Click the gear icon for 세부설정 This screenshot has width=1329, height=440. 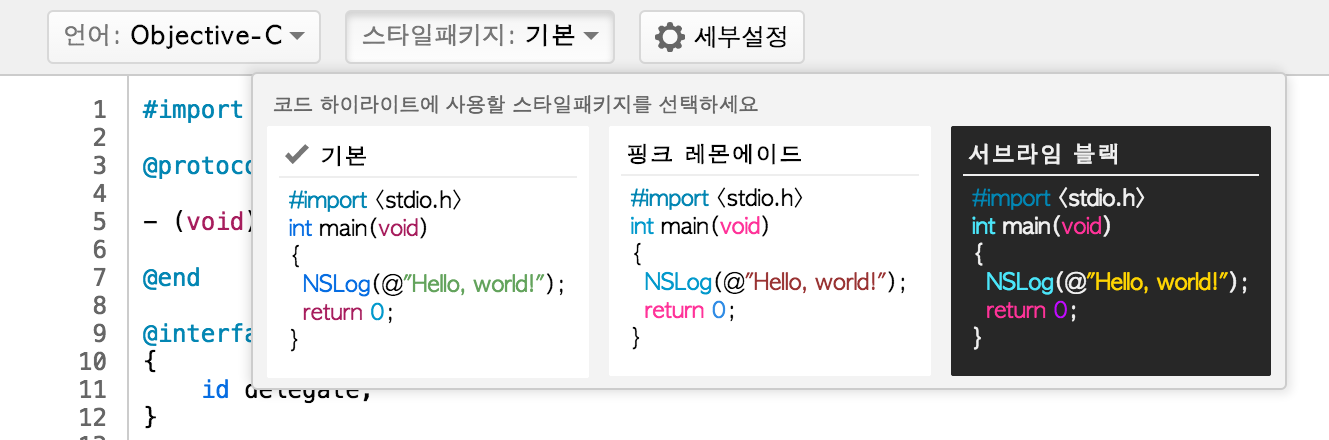pos(669,37)
